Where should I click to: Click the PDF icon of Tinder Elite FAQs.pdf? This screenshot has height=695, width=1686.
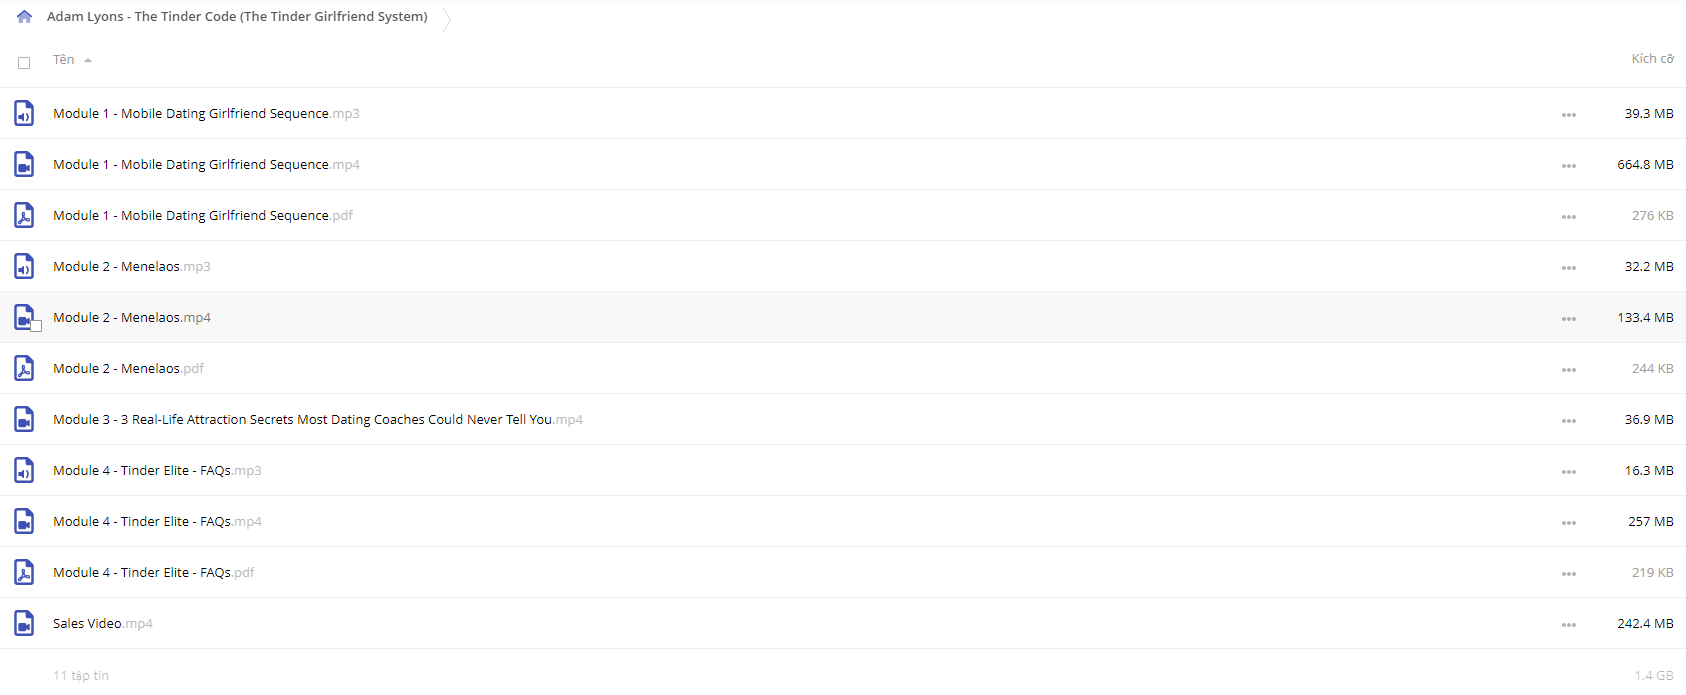click(x=24, y=572)
